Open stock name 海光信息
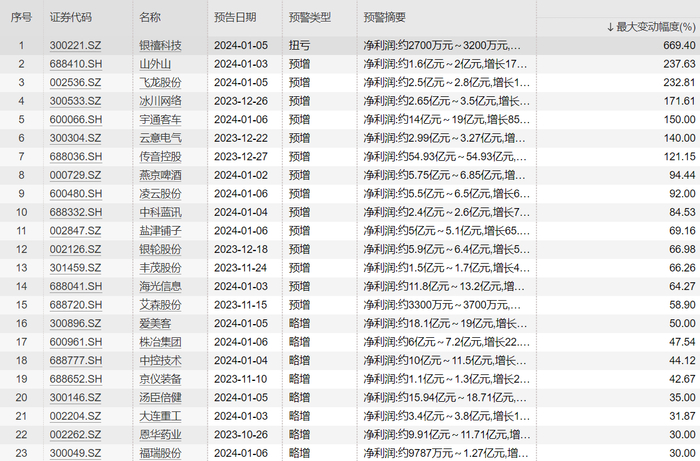The image size is (700, 461). tap(161, 287)
